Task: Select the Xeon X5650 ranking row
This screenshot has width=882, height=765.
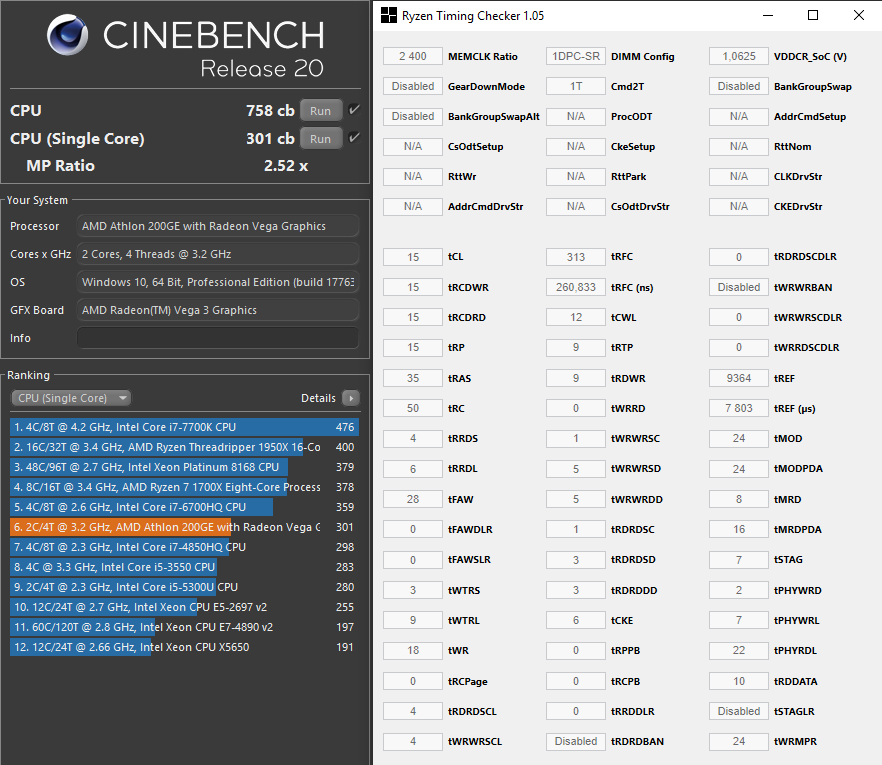Action: pos(184,647)
